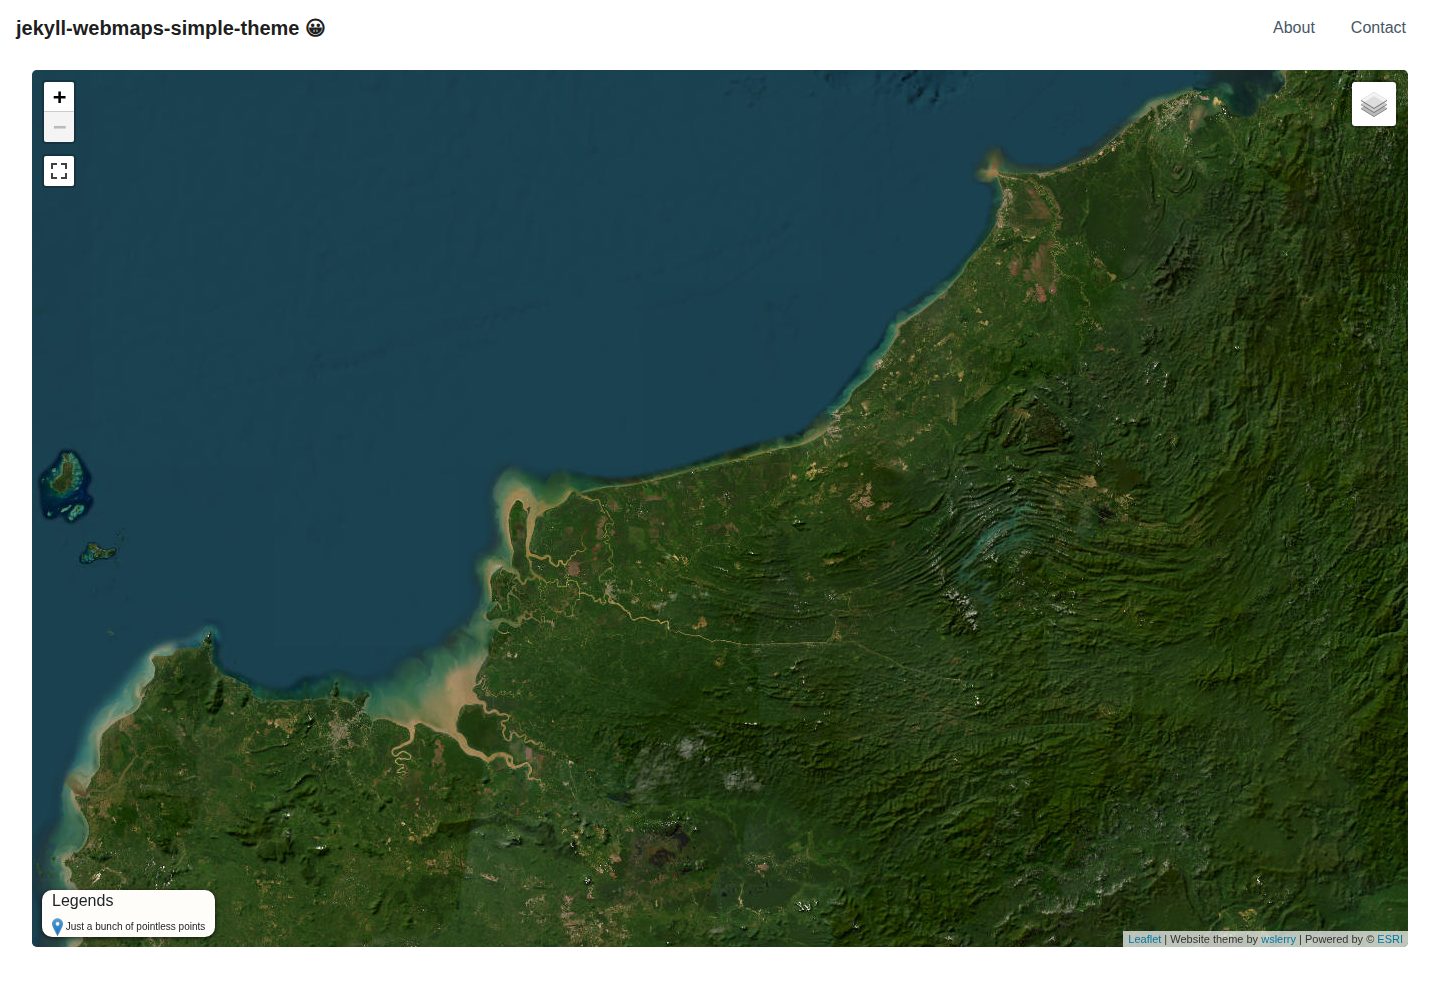Open the map layers control

tap(1374, 104)
